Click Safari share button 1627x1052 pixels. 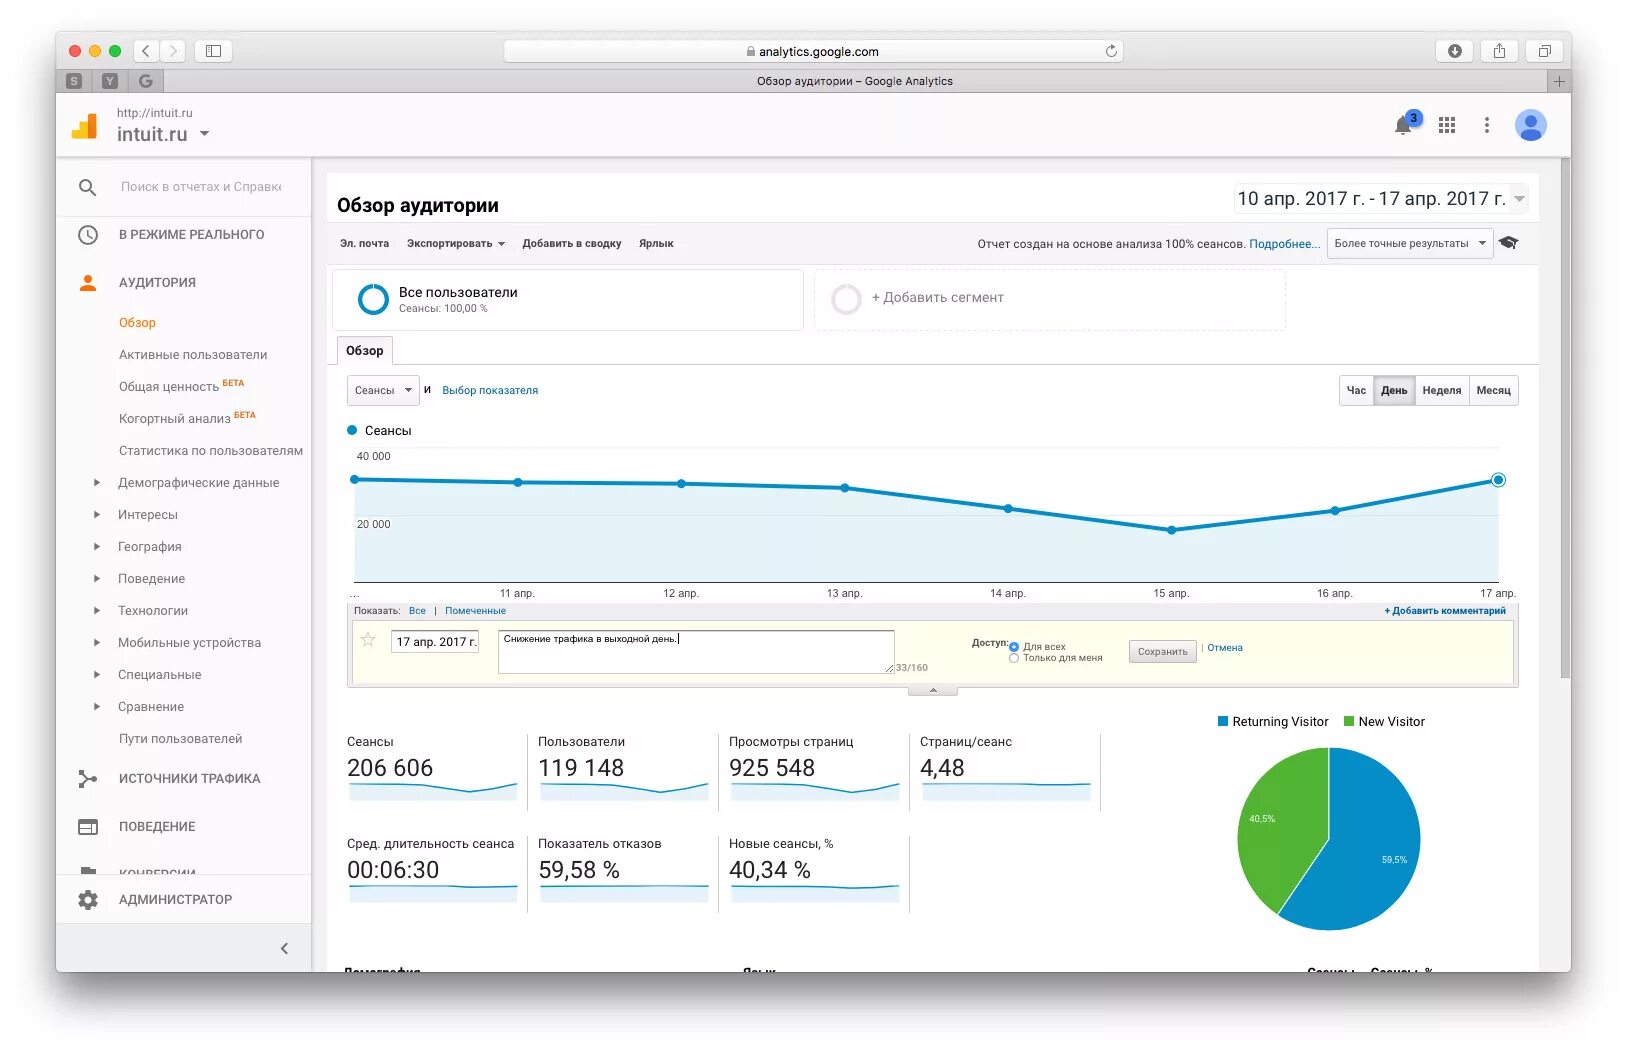1499,51
